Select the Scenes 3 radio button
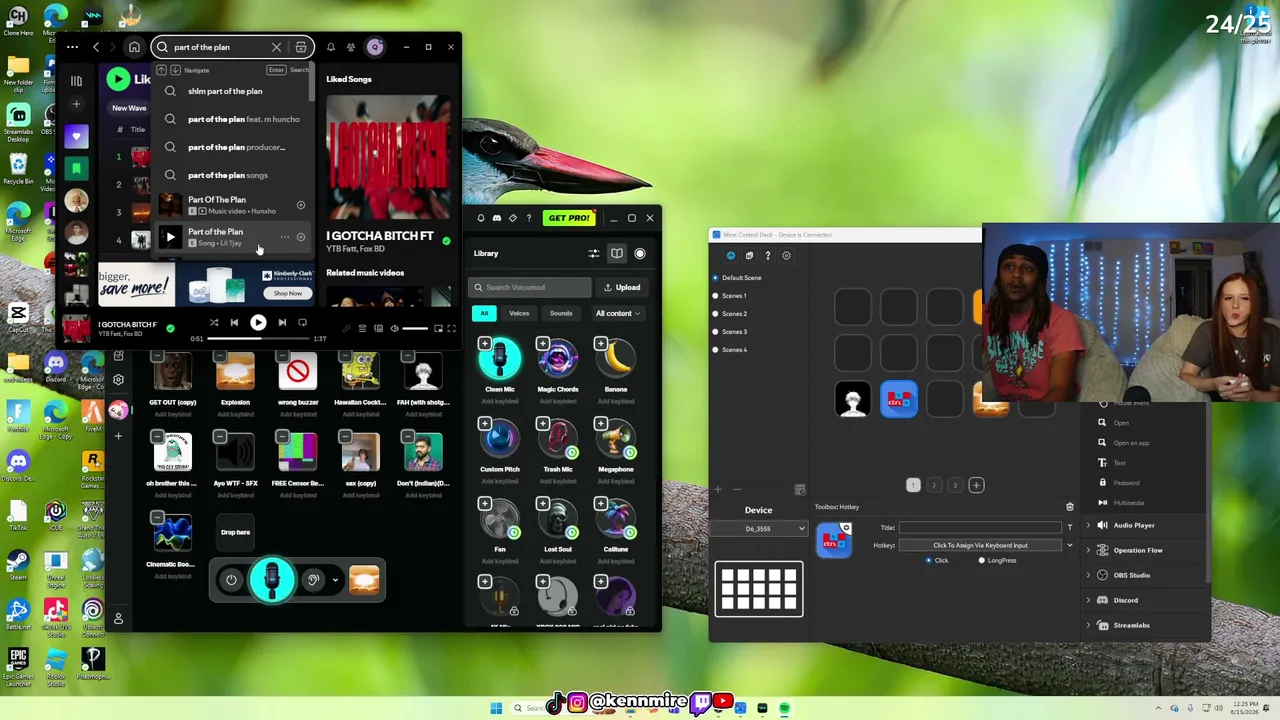The width and height of the screenshot is (1280, 720). [715, 332]
